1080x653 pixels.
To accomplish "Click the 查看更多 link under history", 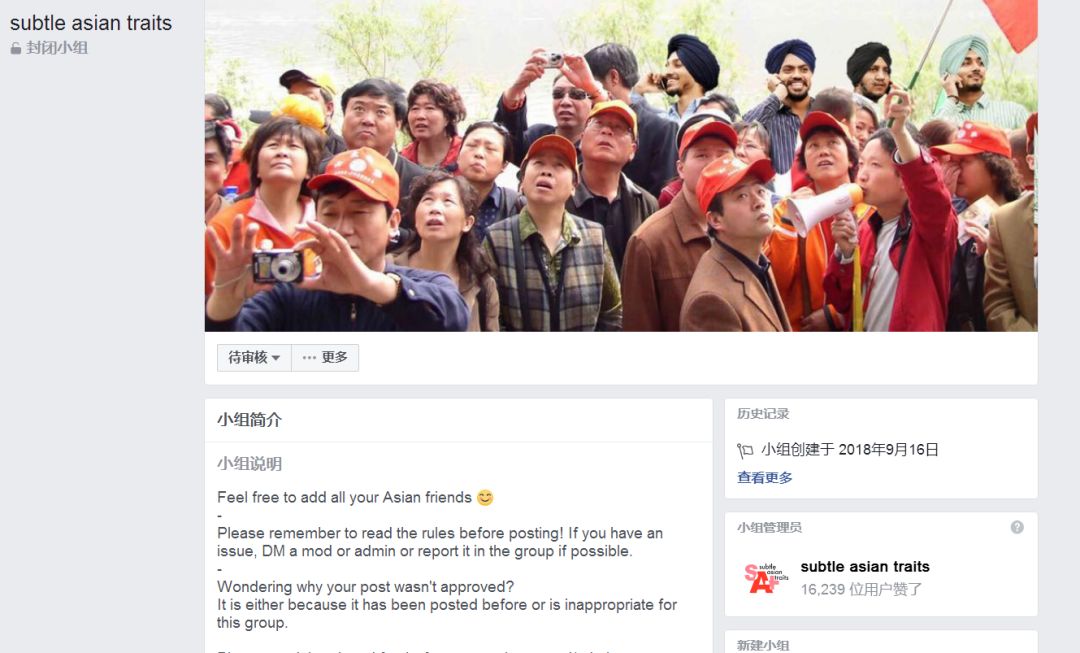I will (x=765, y=477).
